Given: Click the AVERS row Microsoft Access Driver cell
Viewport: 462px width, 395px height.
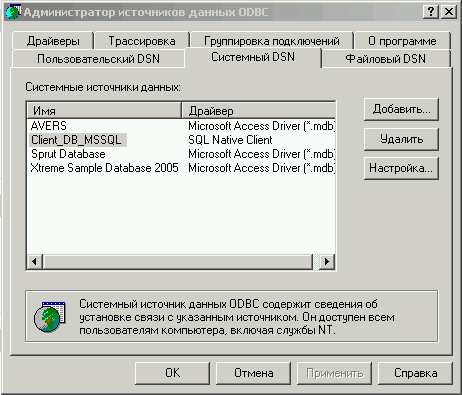Looking at the screenshot, I should [x=262, y=126].
